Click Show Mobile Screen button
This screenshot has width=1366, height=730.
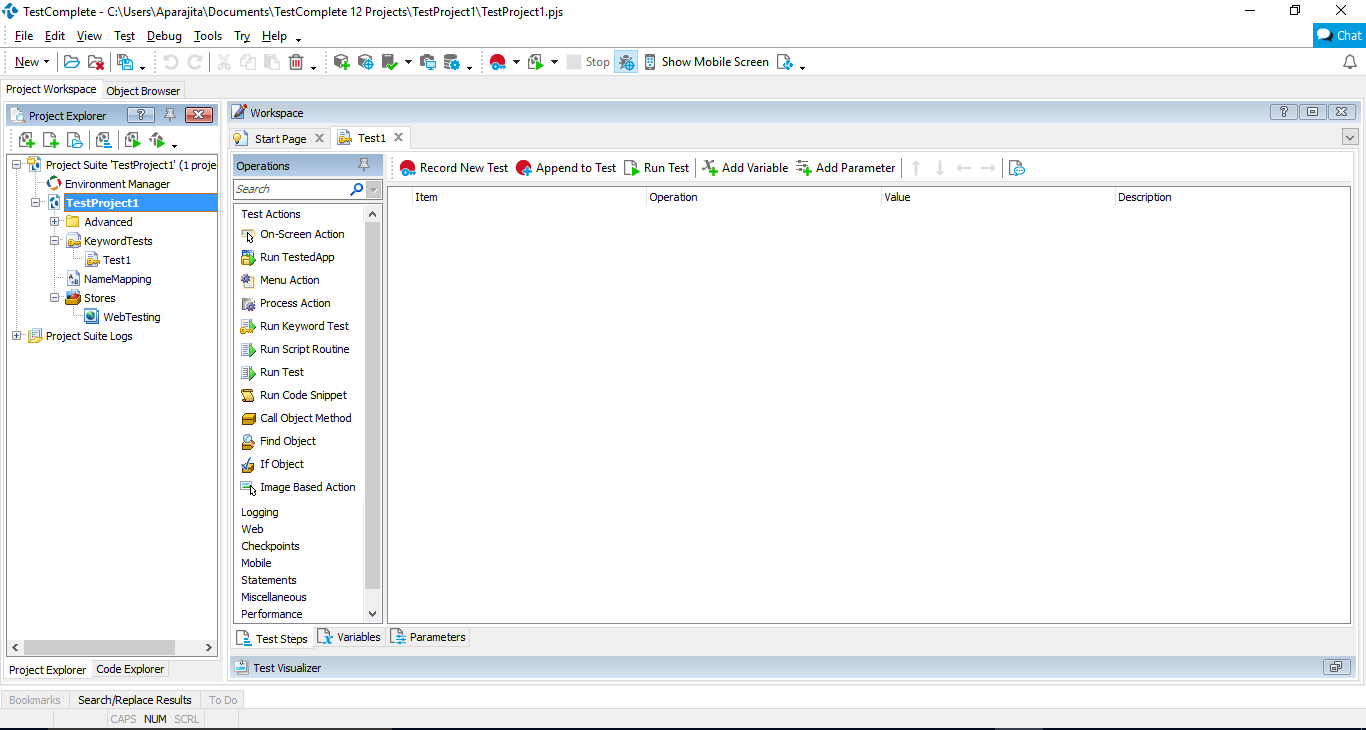(706, 62)
